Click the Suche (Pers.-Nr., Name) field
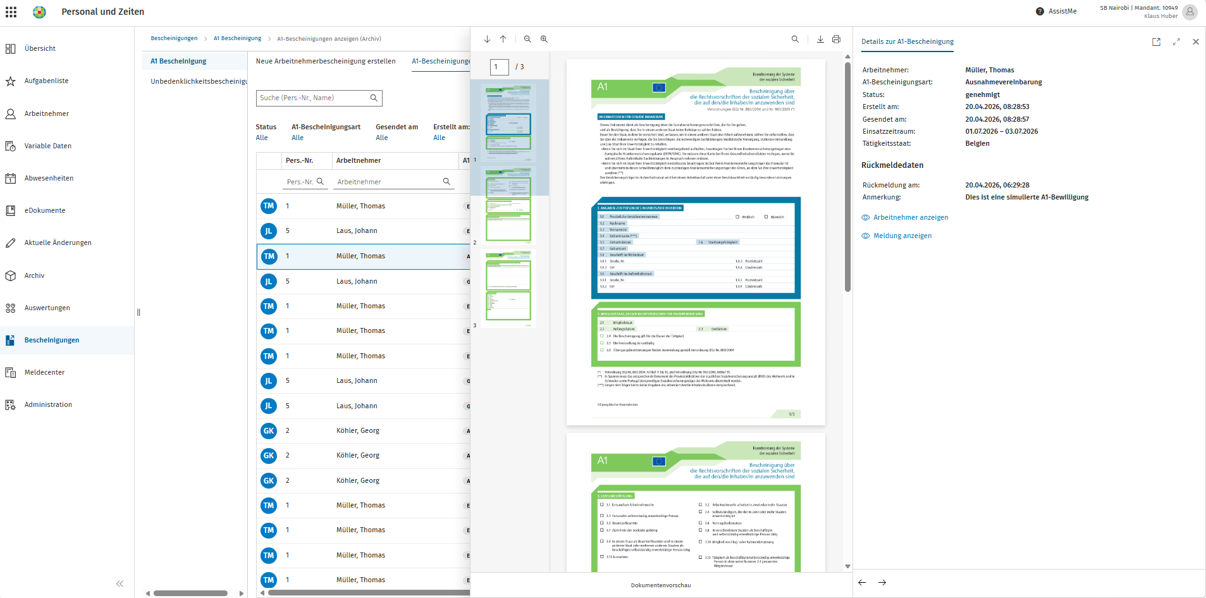The image size is (1206, 598). 319,98
